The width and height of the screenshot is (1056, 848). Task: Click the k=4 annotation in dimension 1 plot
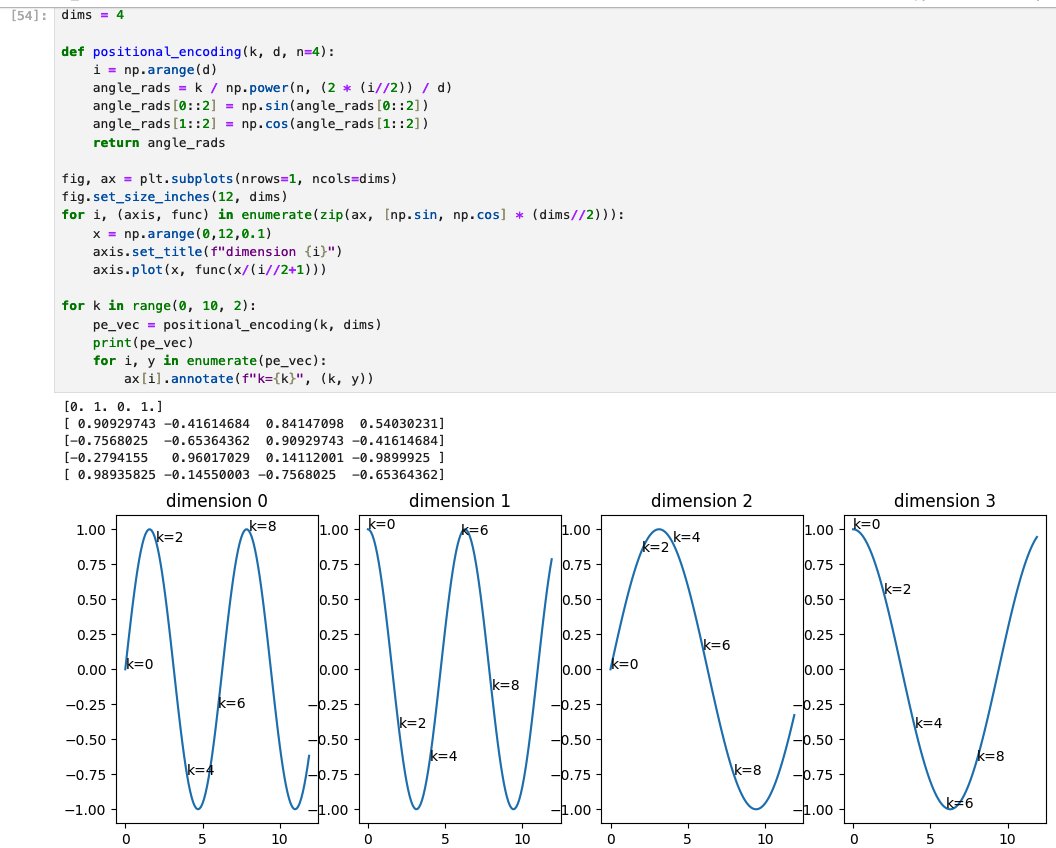coord(444,756)
